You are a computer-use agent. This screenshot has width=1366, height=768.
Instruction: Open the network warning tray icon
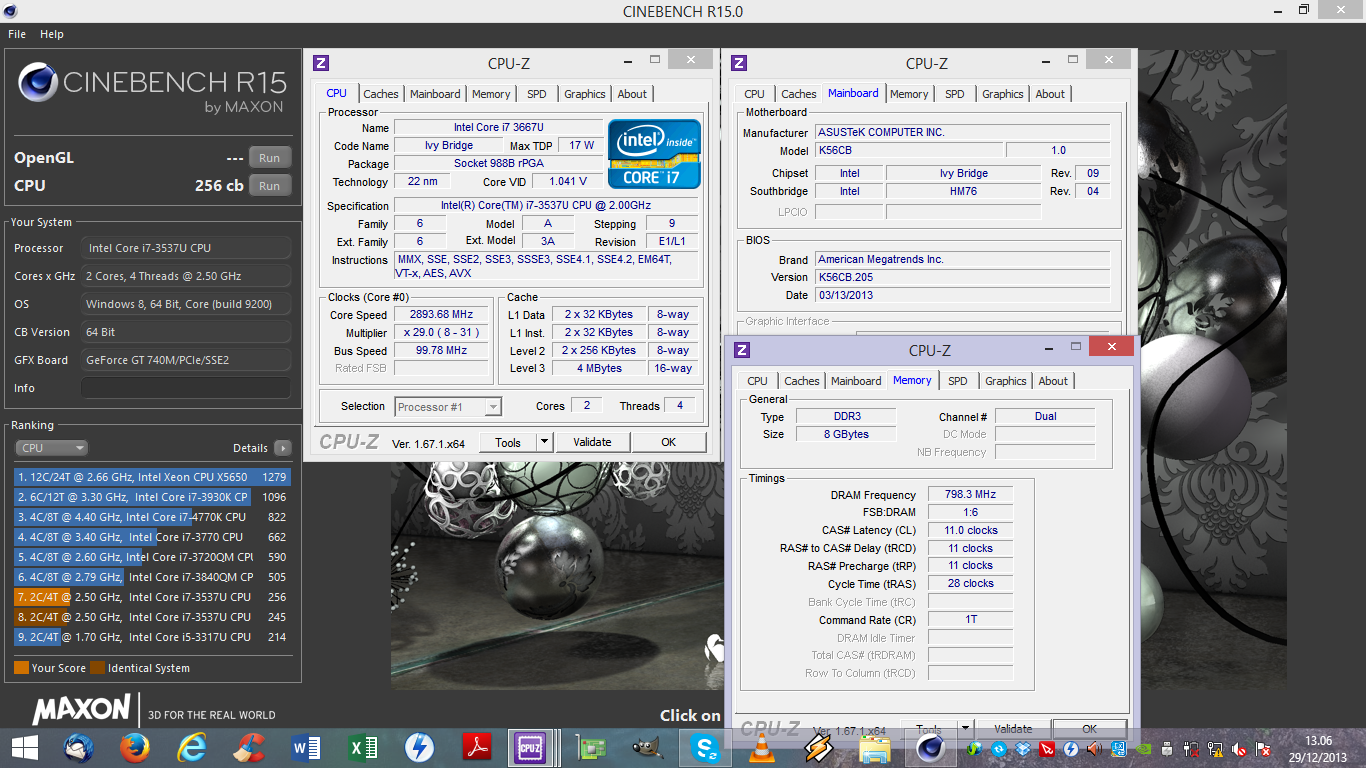1215,749
